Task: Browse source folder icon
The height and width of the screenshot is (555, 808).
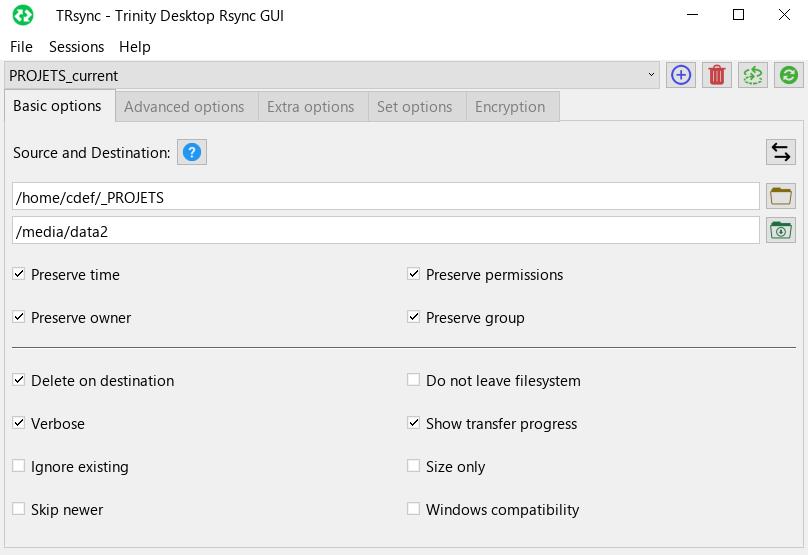Action: 781,196
